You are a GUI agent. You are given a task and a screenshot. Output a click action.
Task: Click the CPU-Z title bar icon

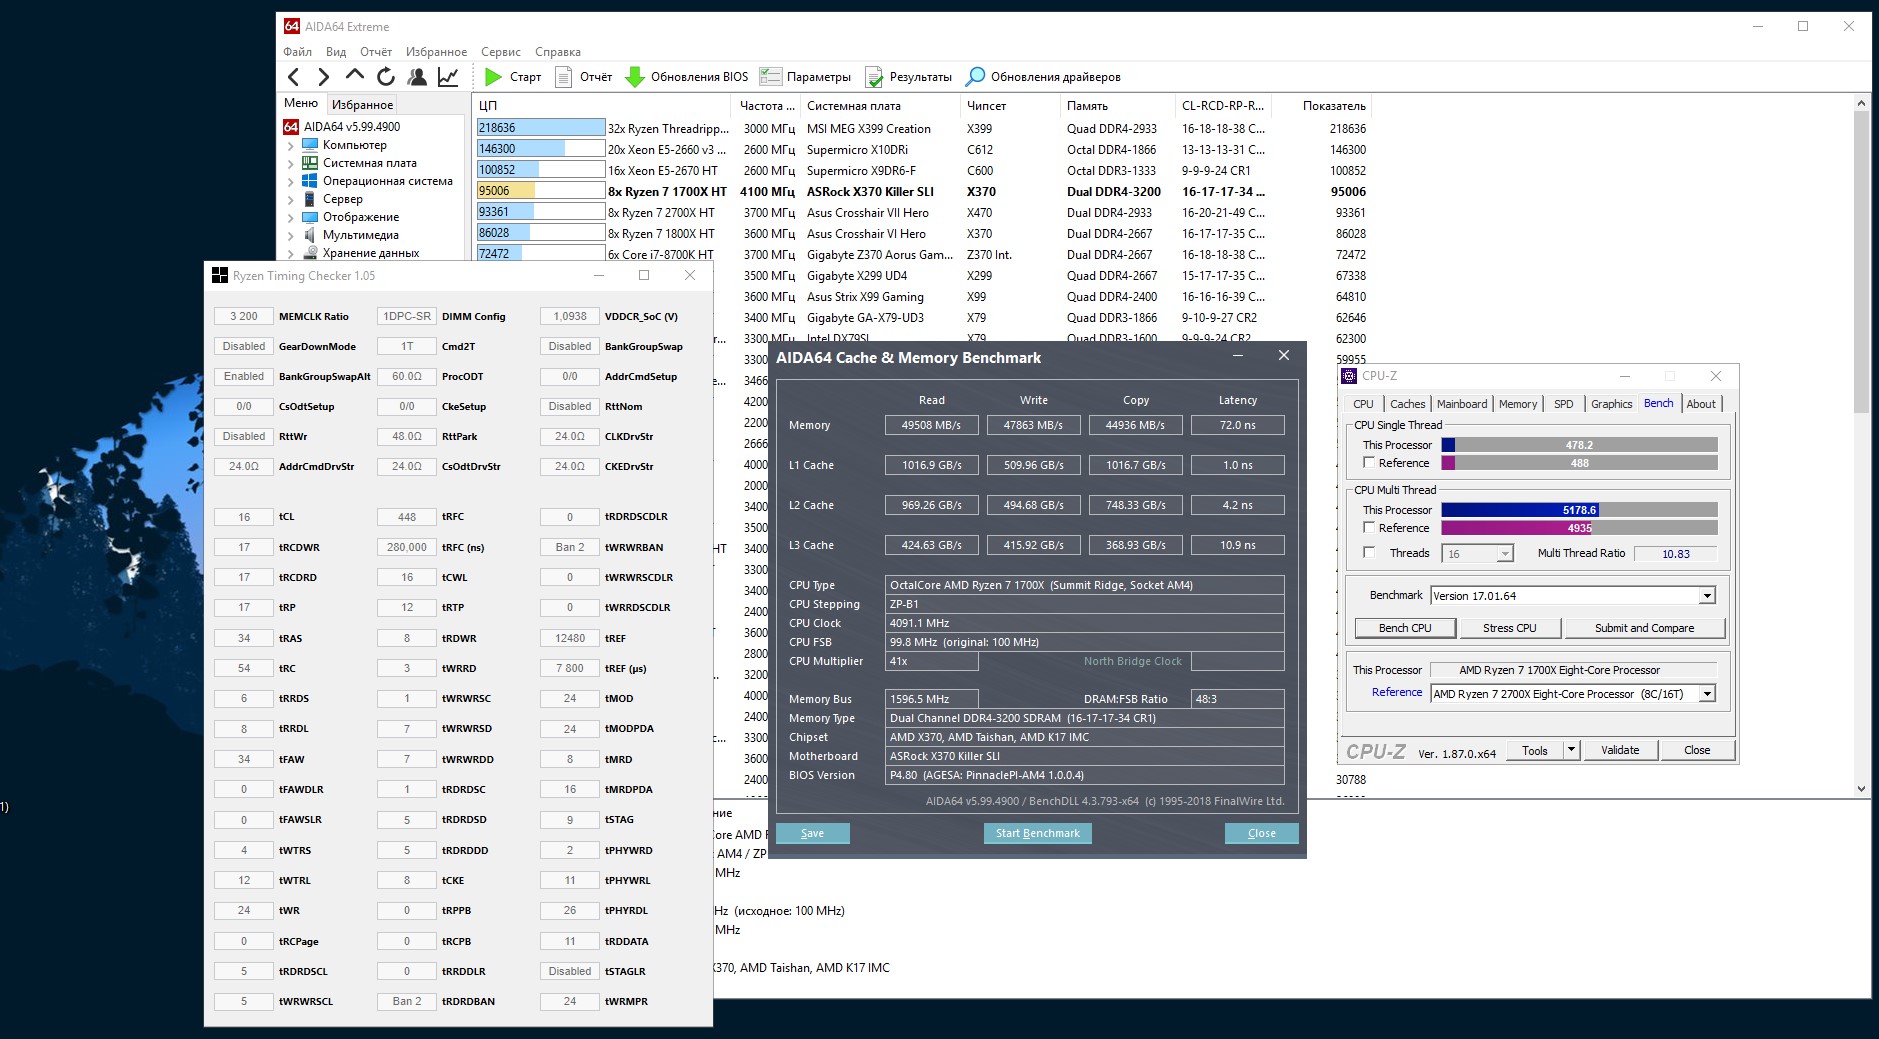[x=1350, y=376]
